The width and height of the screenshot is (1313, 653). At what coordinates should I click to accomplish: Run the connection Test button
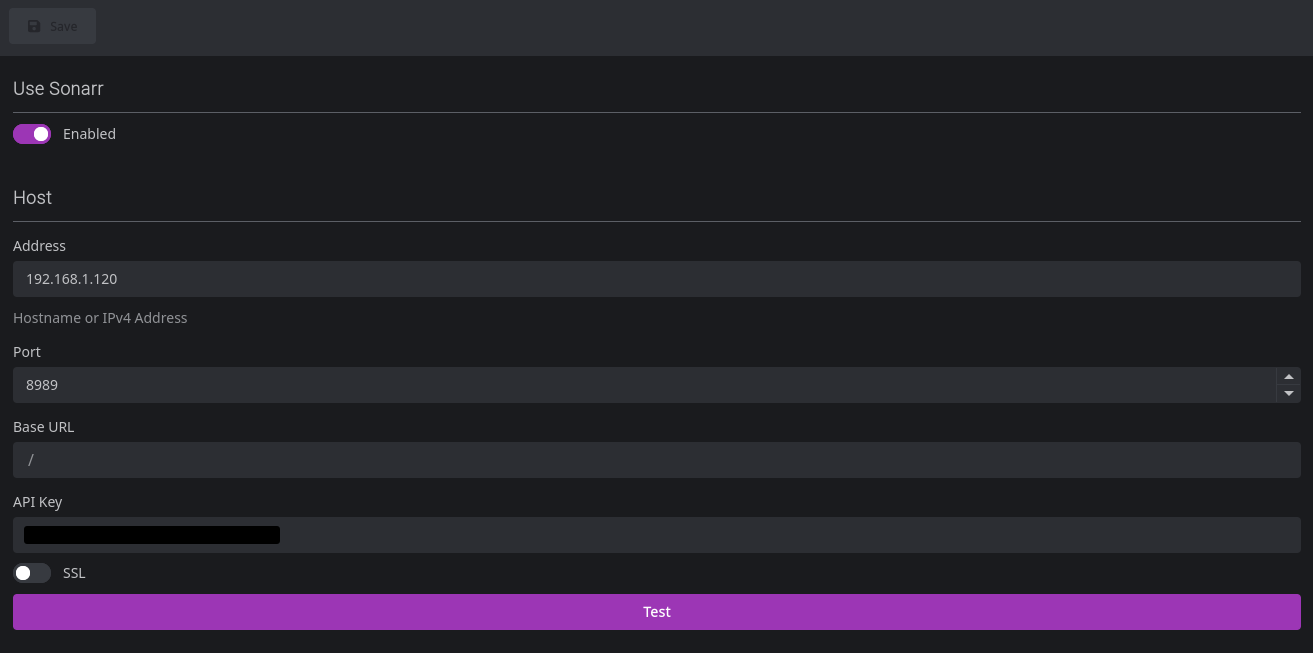[x=656, y=612]
